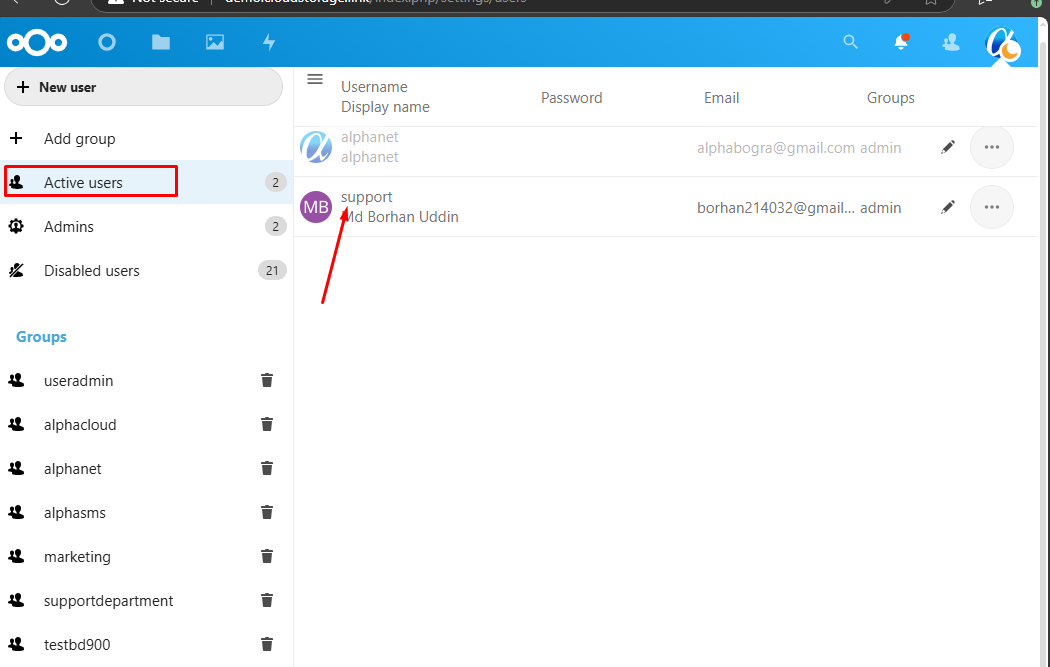Edit the alphanet user with pencil icon

click(948, 148)
